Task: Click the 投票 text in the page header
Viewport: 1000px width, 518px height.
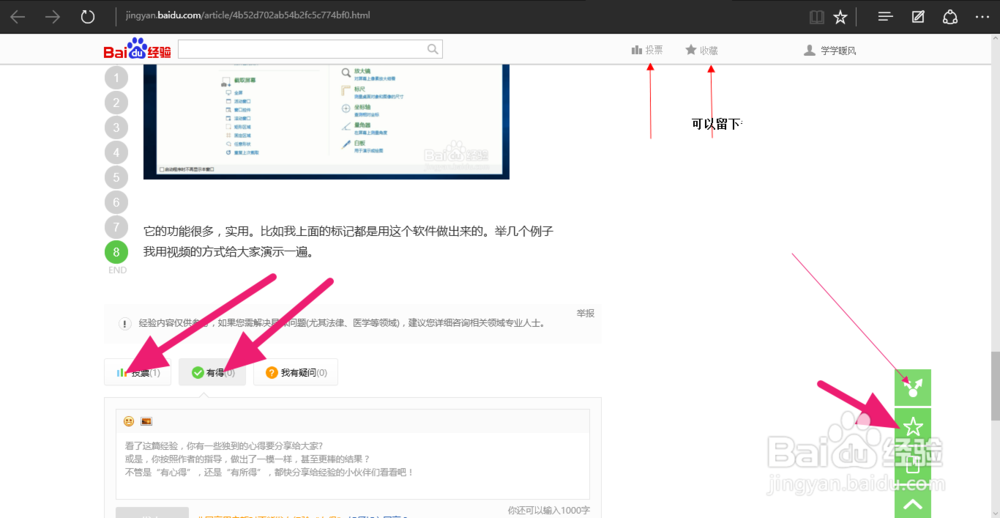Action: pyautogui.click(x=654, y=50)
